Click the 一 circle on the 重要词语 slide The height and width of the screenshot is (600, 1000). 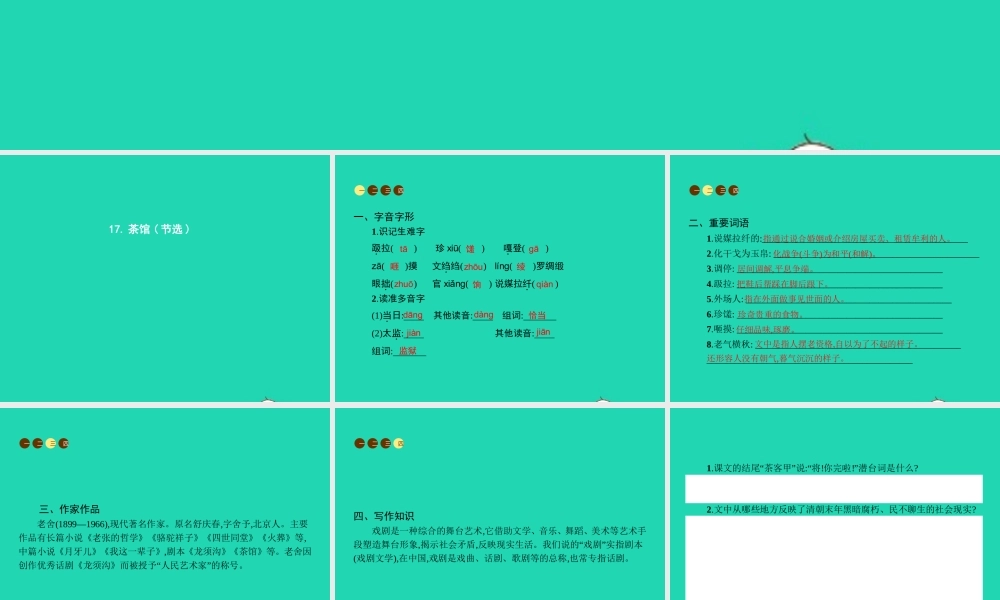tap(695, 190)
